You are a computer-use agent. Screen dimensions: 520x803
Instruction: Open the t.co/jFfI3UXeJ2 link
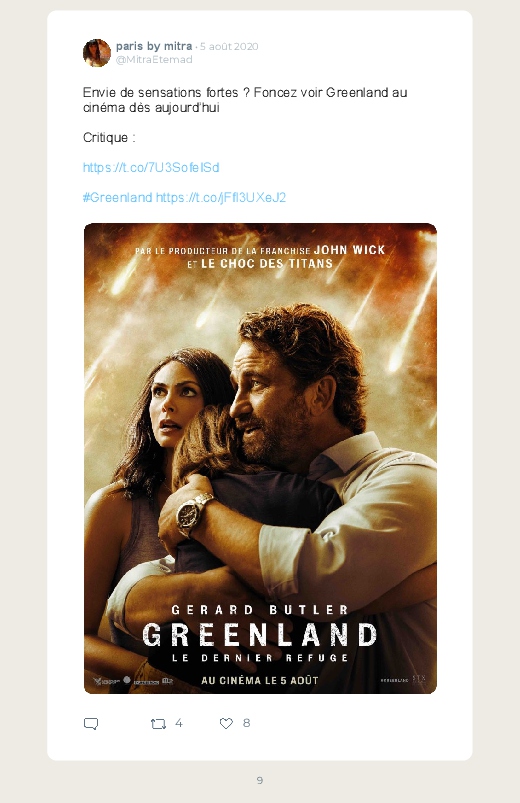coord(221,198)
